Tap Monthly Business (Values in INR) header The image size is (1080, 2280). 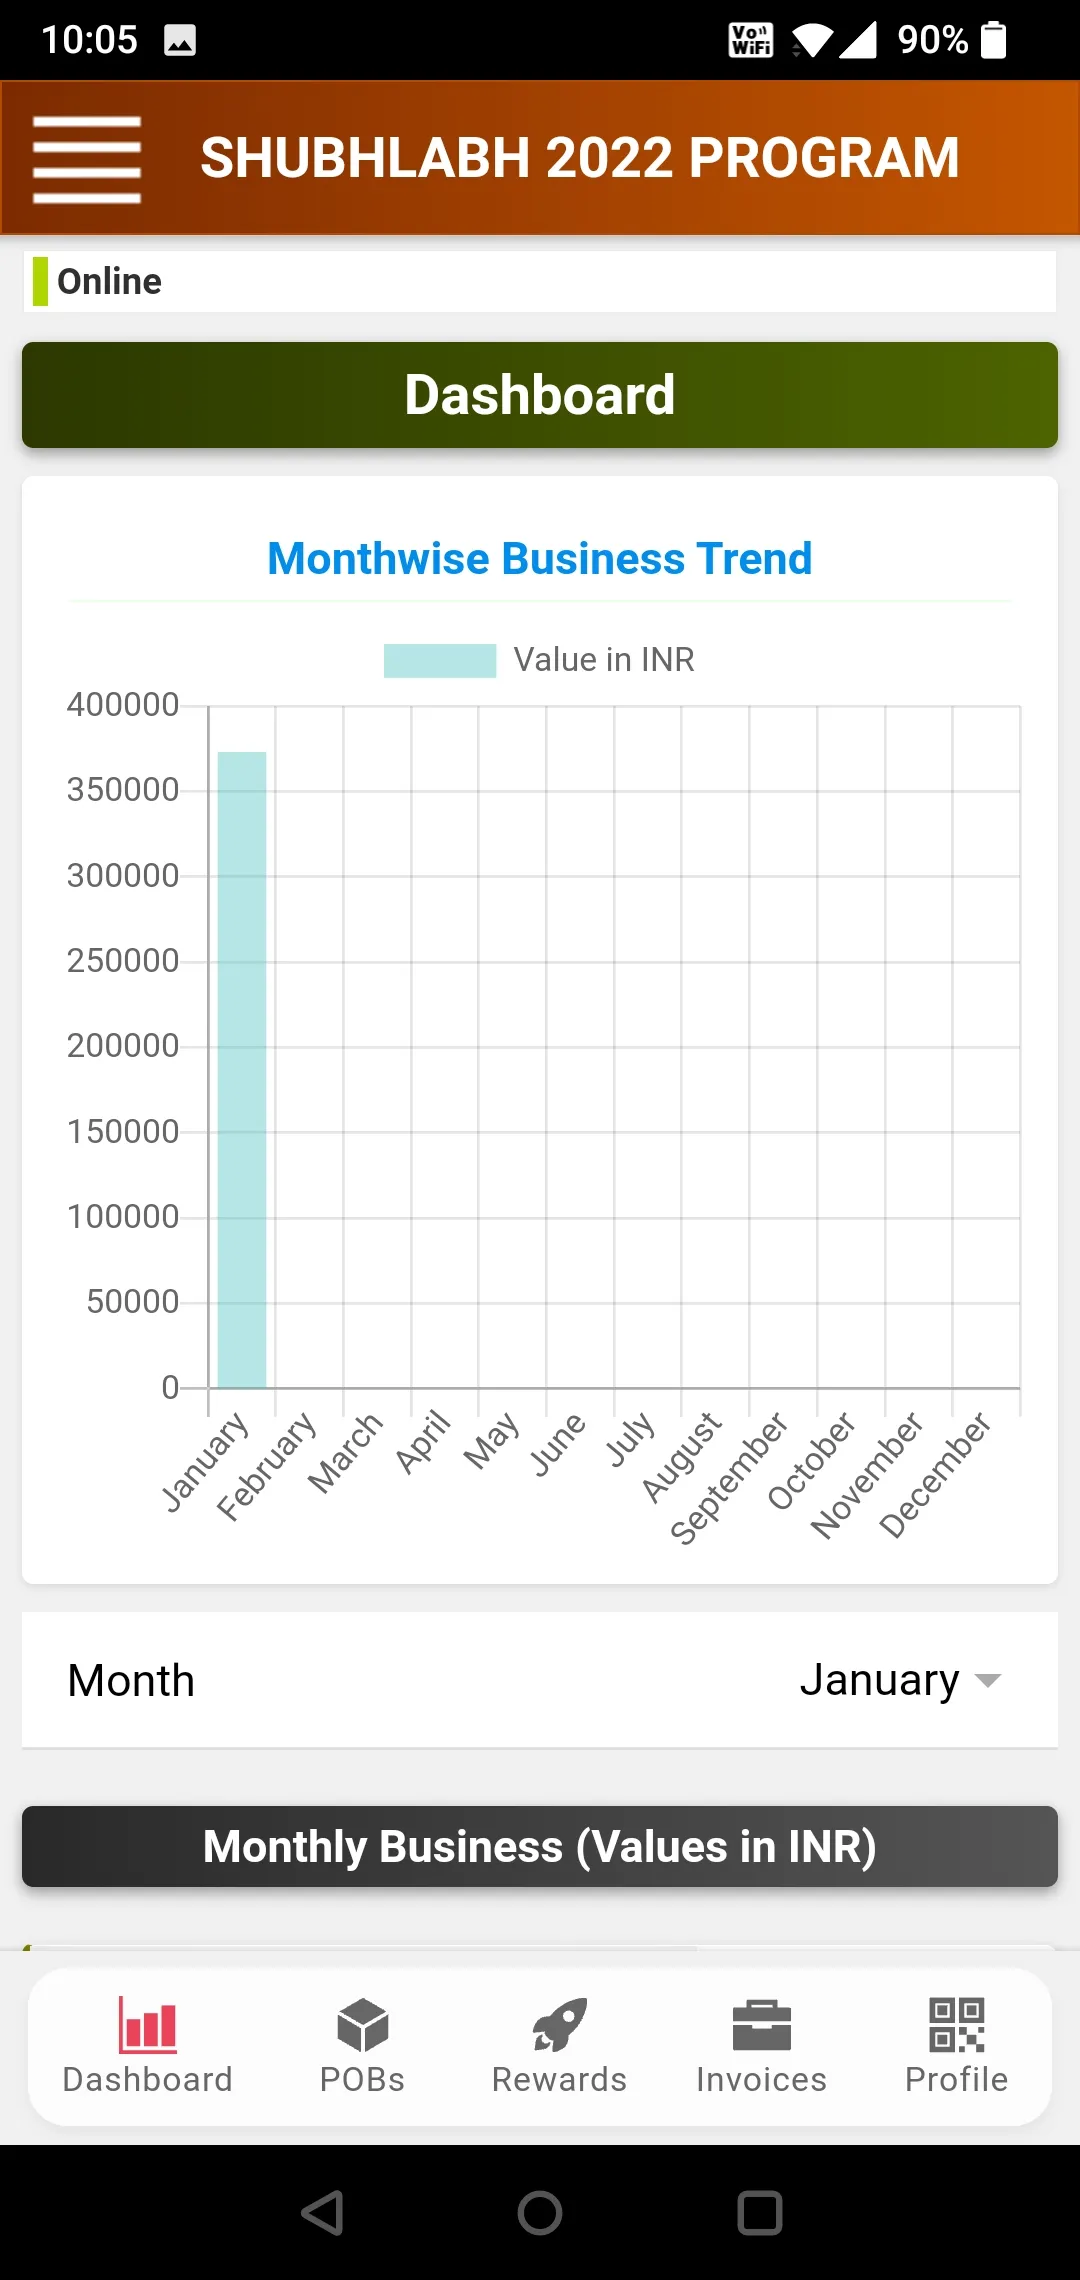click(x=540, y=1846)
